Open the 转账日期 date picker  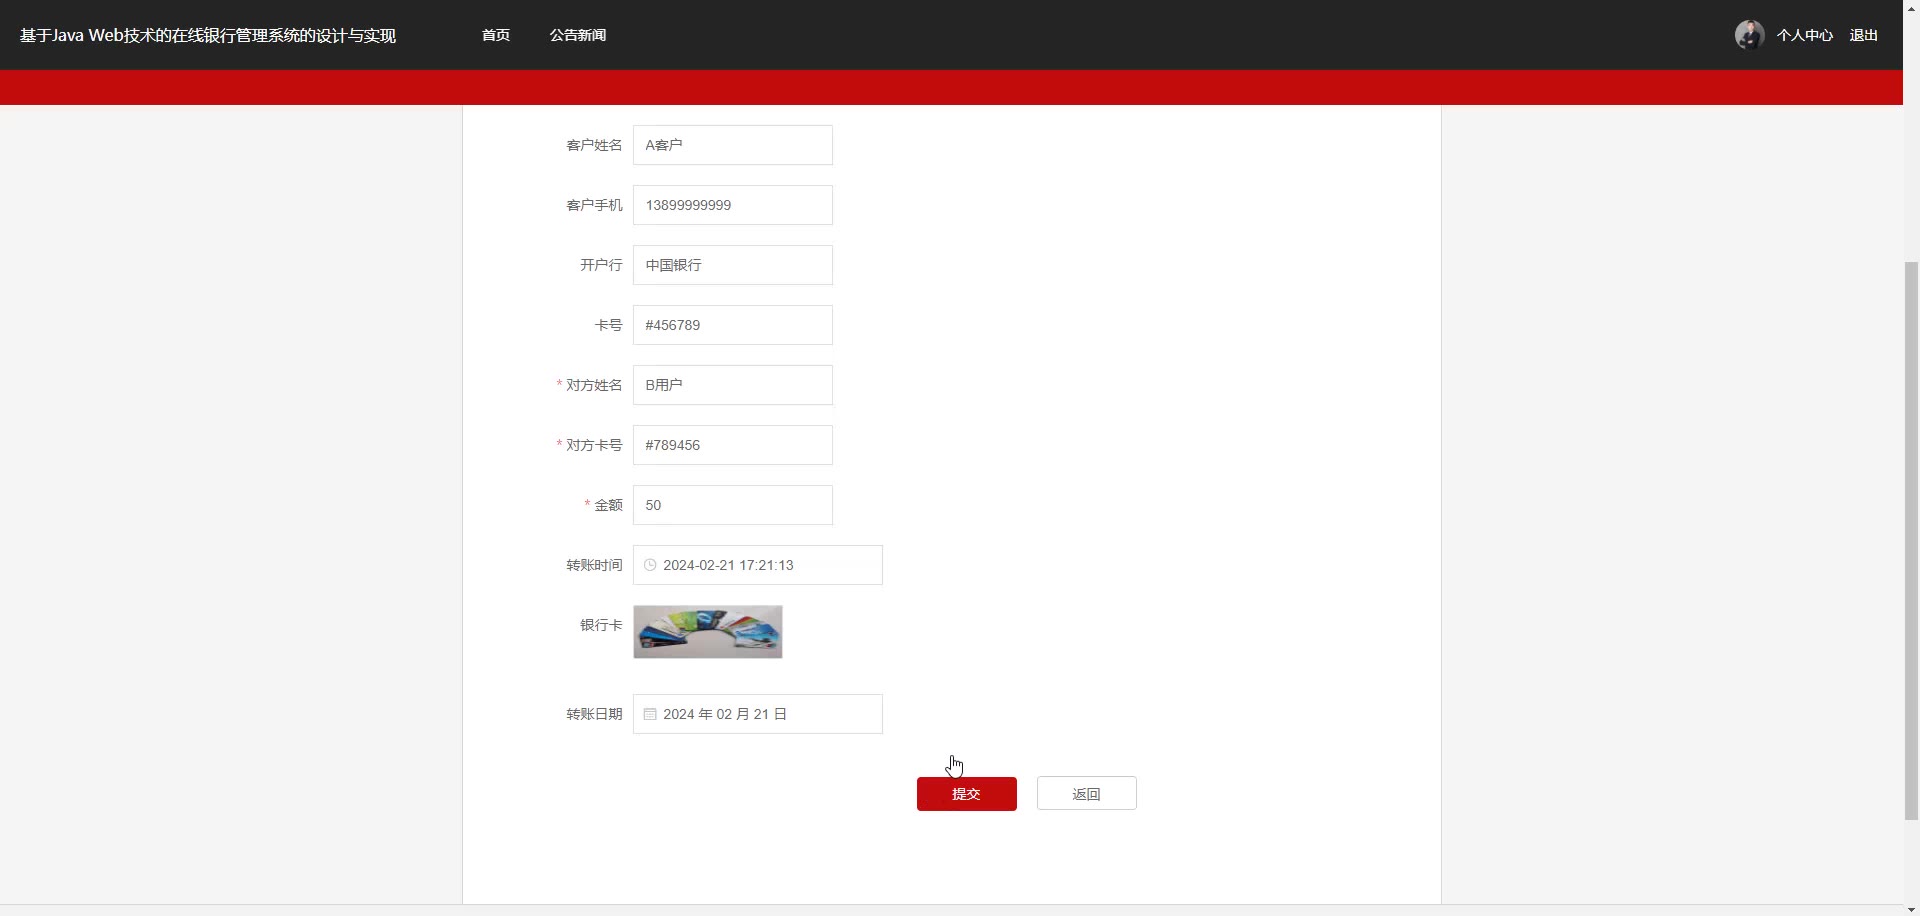click(x=758, y=714)
